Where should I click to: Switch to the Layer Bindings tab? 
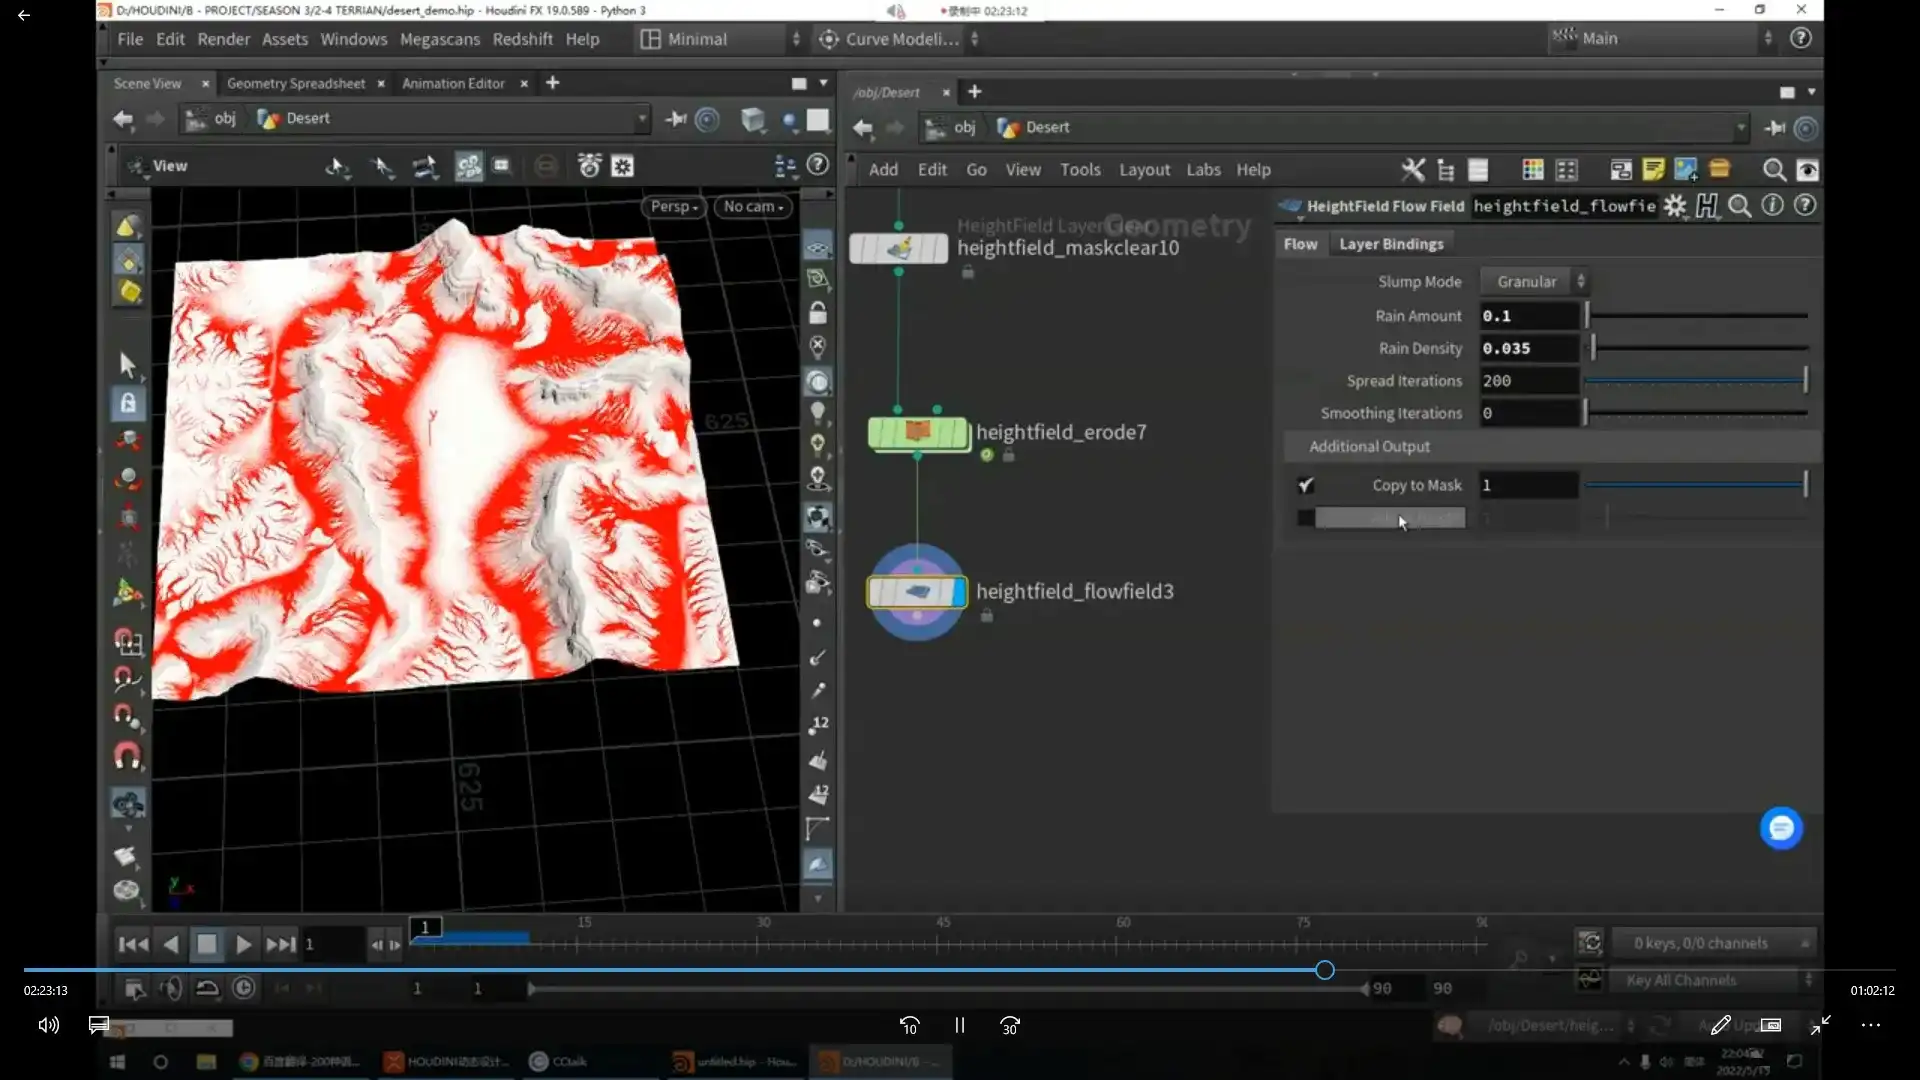point(1391,244)
